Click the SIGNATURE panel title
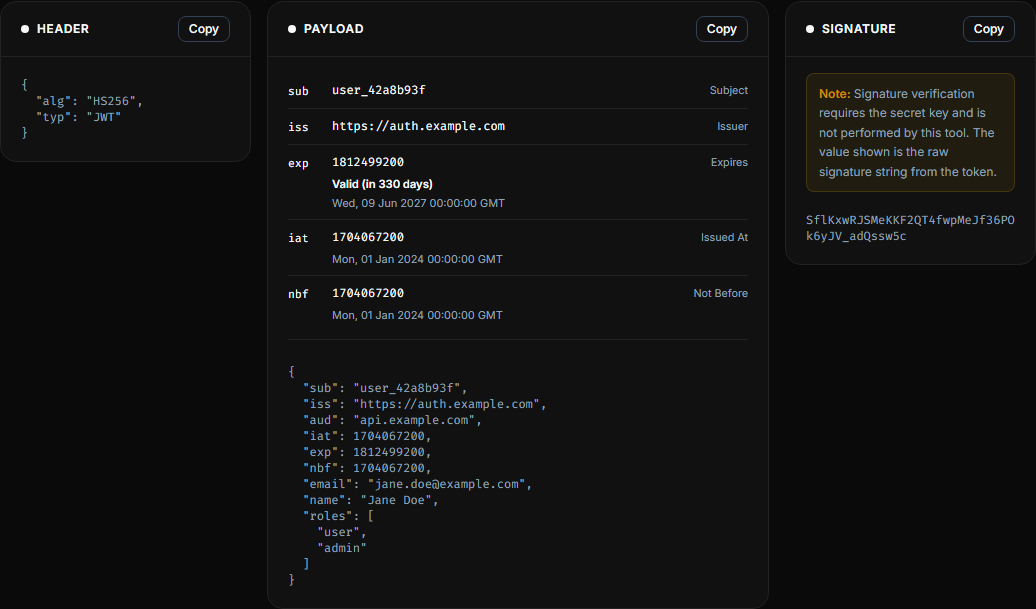This screenshot has width=1036, height=609. [x=858, y=29]
